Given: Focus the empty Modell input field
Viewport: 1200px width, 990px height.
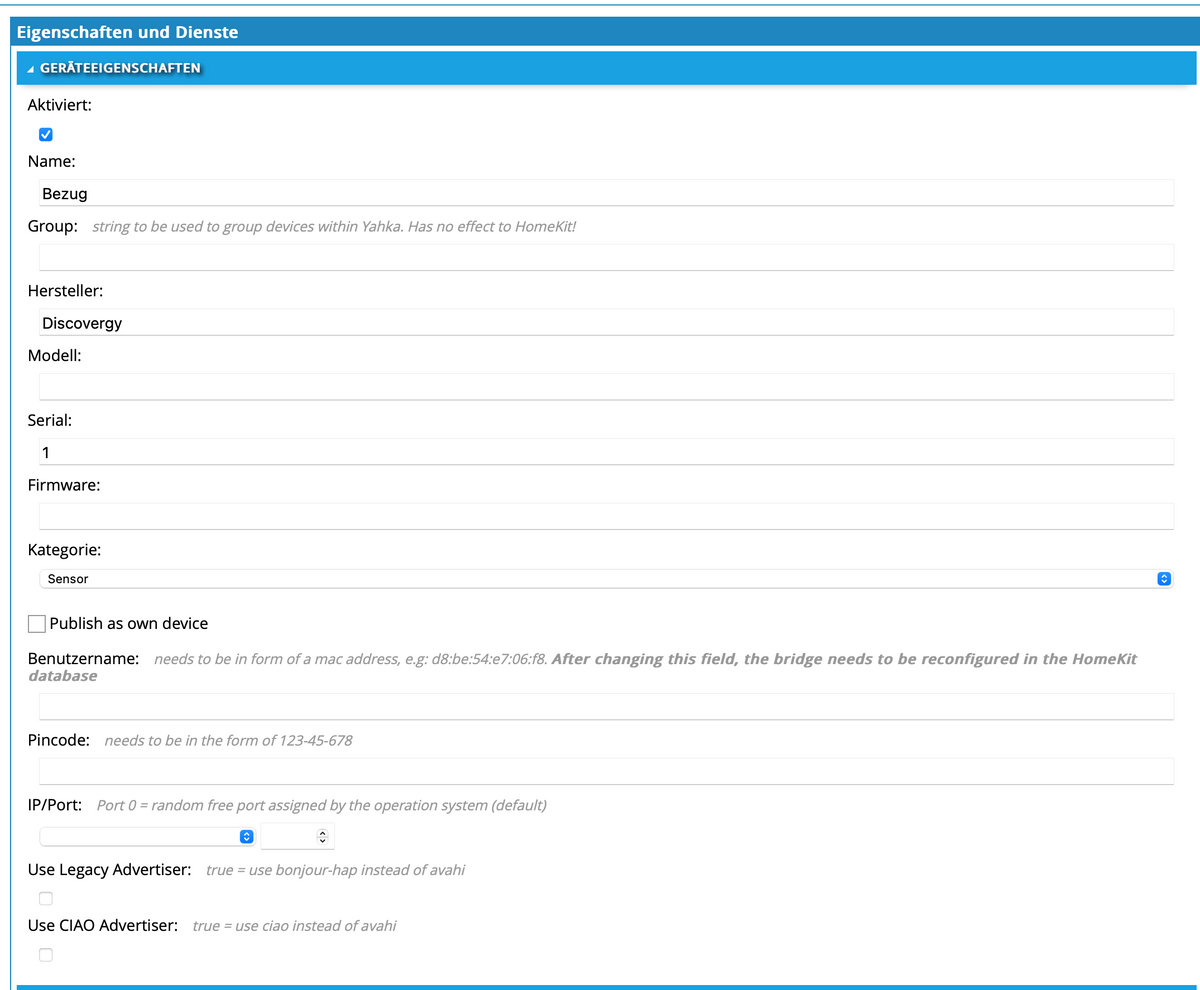Looking at the screenshot, I should pos(606,387).
